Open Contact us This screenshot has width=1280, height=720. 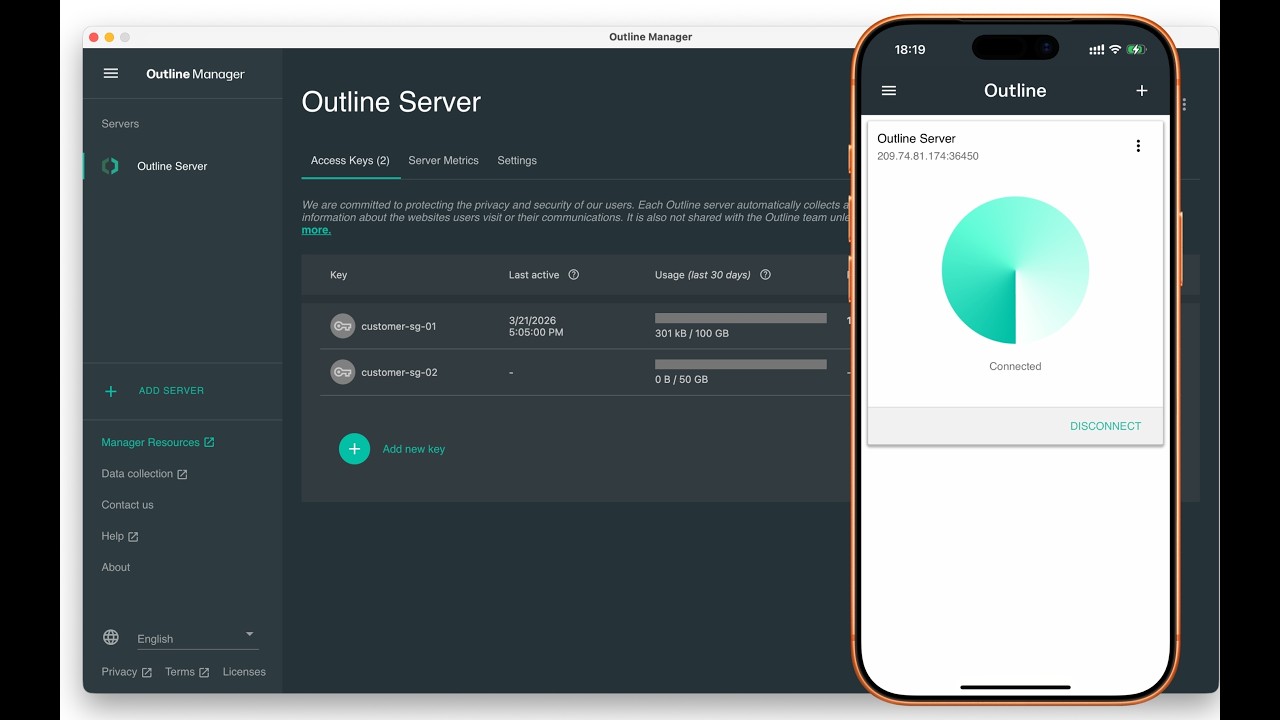point(127,505)
